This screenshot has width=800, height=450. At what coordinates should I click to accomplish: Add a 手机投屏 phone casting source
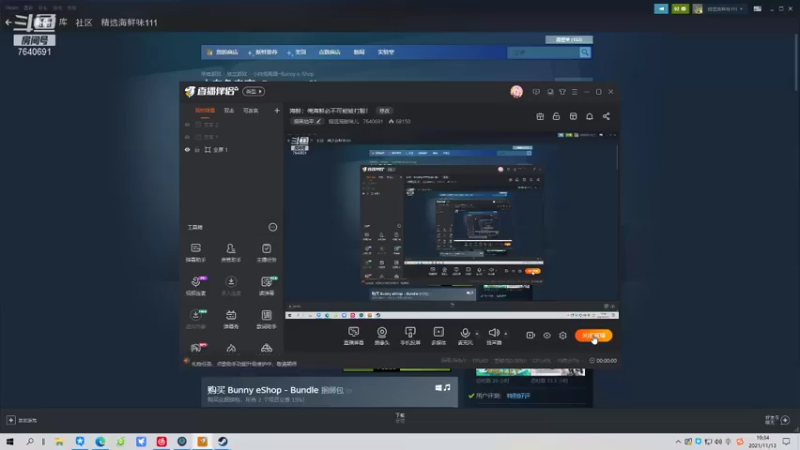pyautogui.click(x=410, y=336)
